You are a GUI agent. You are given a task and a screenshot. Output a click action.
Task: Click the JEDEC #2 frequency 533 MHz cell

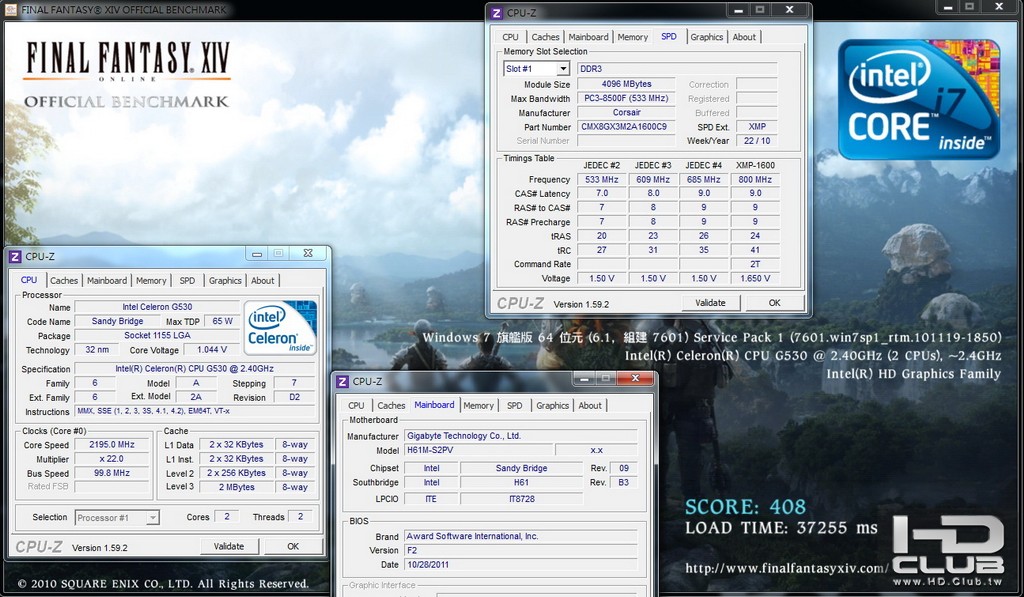point(601,180)
